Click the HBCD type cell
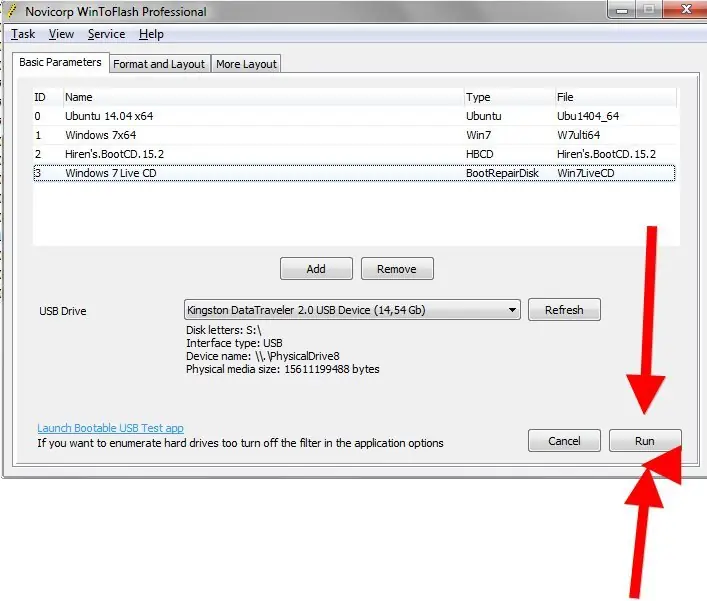 [480, 154]
